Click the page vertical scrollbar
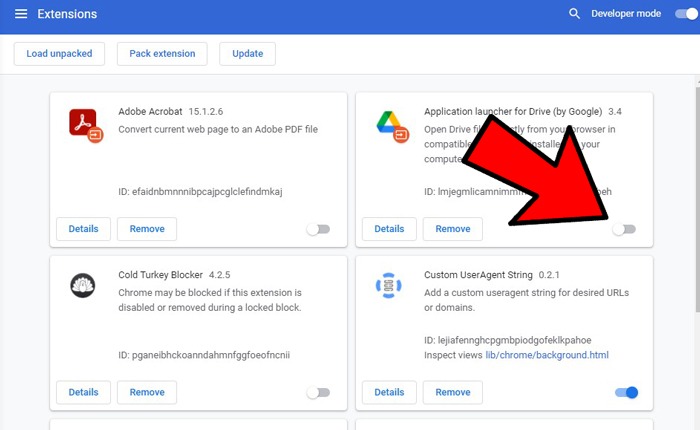This screenshot has width=700, height=430. pos(697,199)
